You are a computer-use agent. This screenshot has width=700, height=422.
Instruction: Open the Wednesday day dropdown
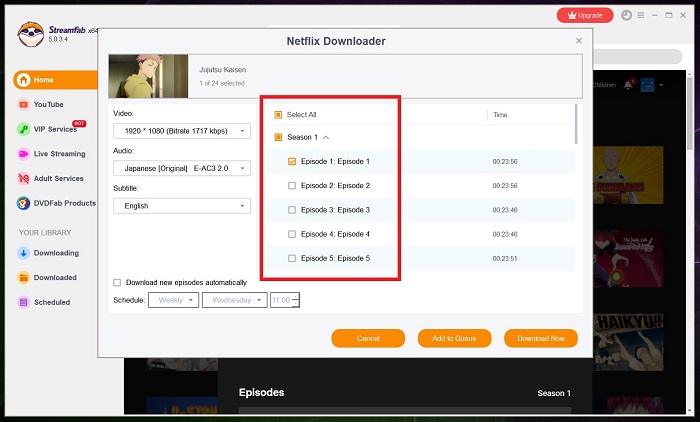click(x=235, y=300)
